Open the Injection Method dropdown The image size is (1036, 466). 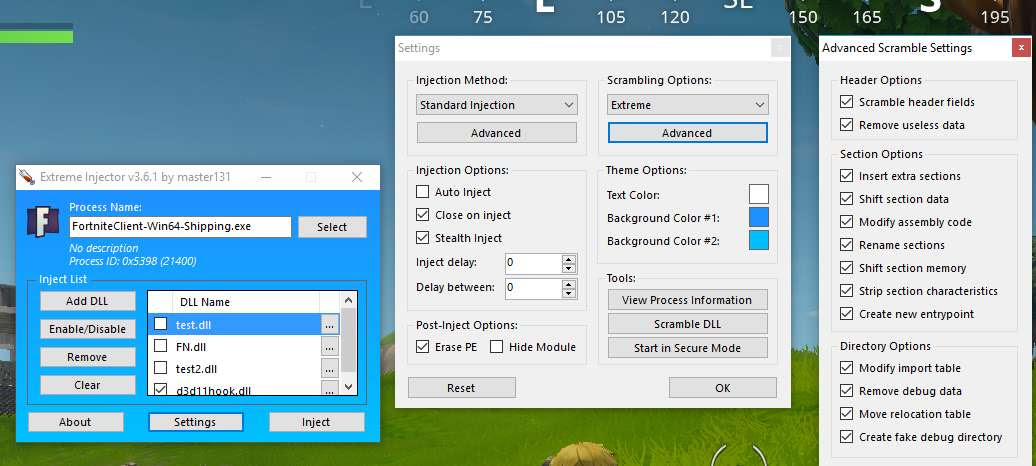(497, 105)
